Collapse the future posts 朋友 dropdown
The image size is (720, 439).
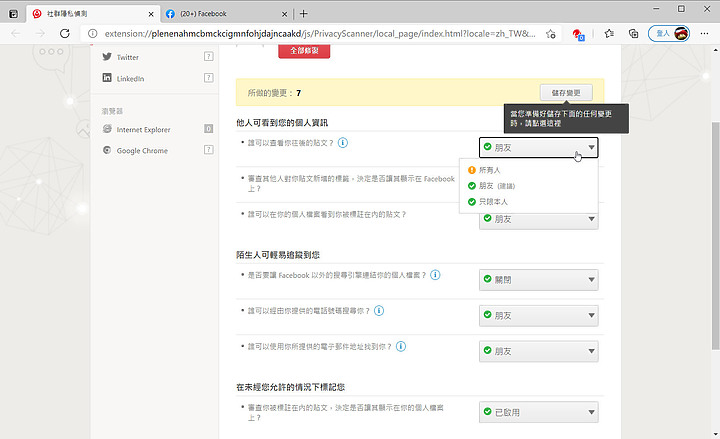pyautogui.click(x=539, y=147)
